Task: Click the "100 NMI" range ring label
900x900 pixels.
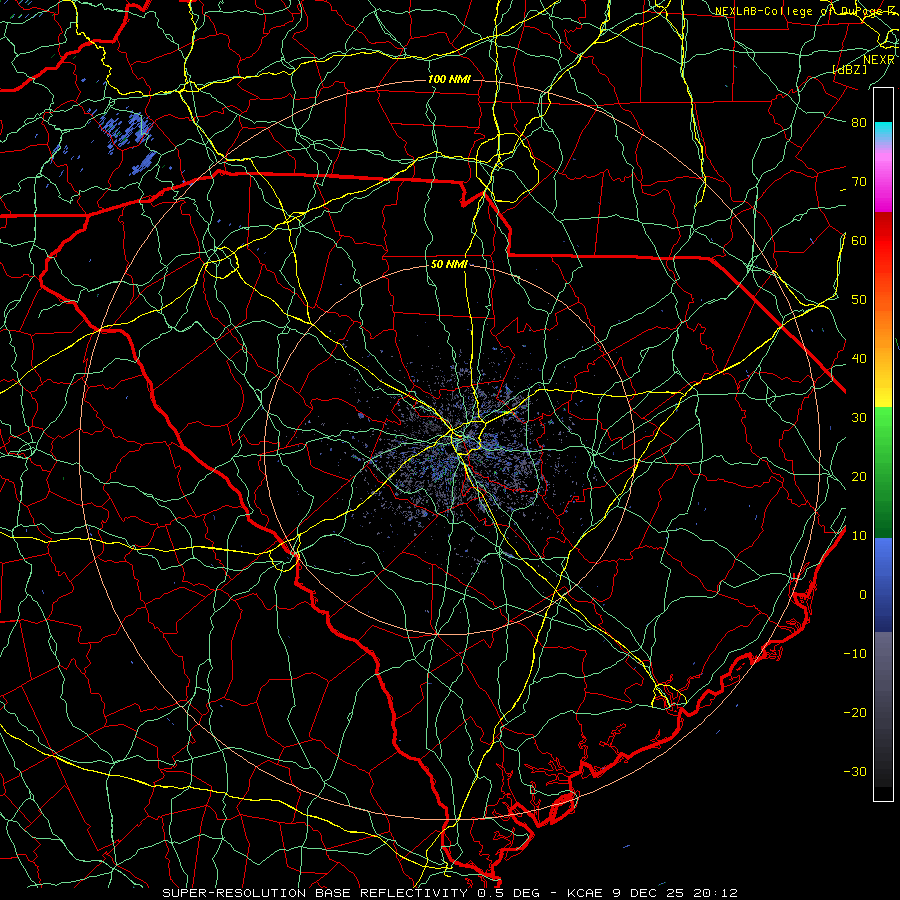Action: click(449, 79)
